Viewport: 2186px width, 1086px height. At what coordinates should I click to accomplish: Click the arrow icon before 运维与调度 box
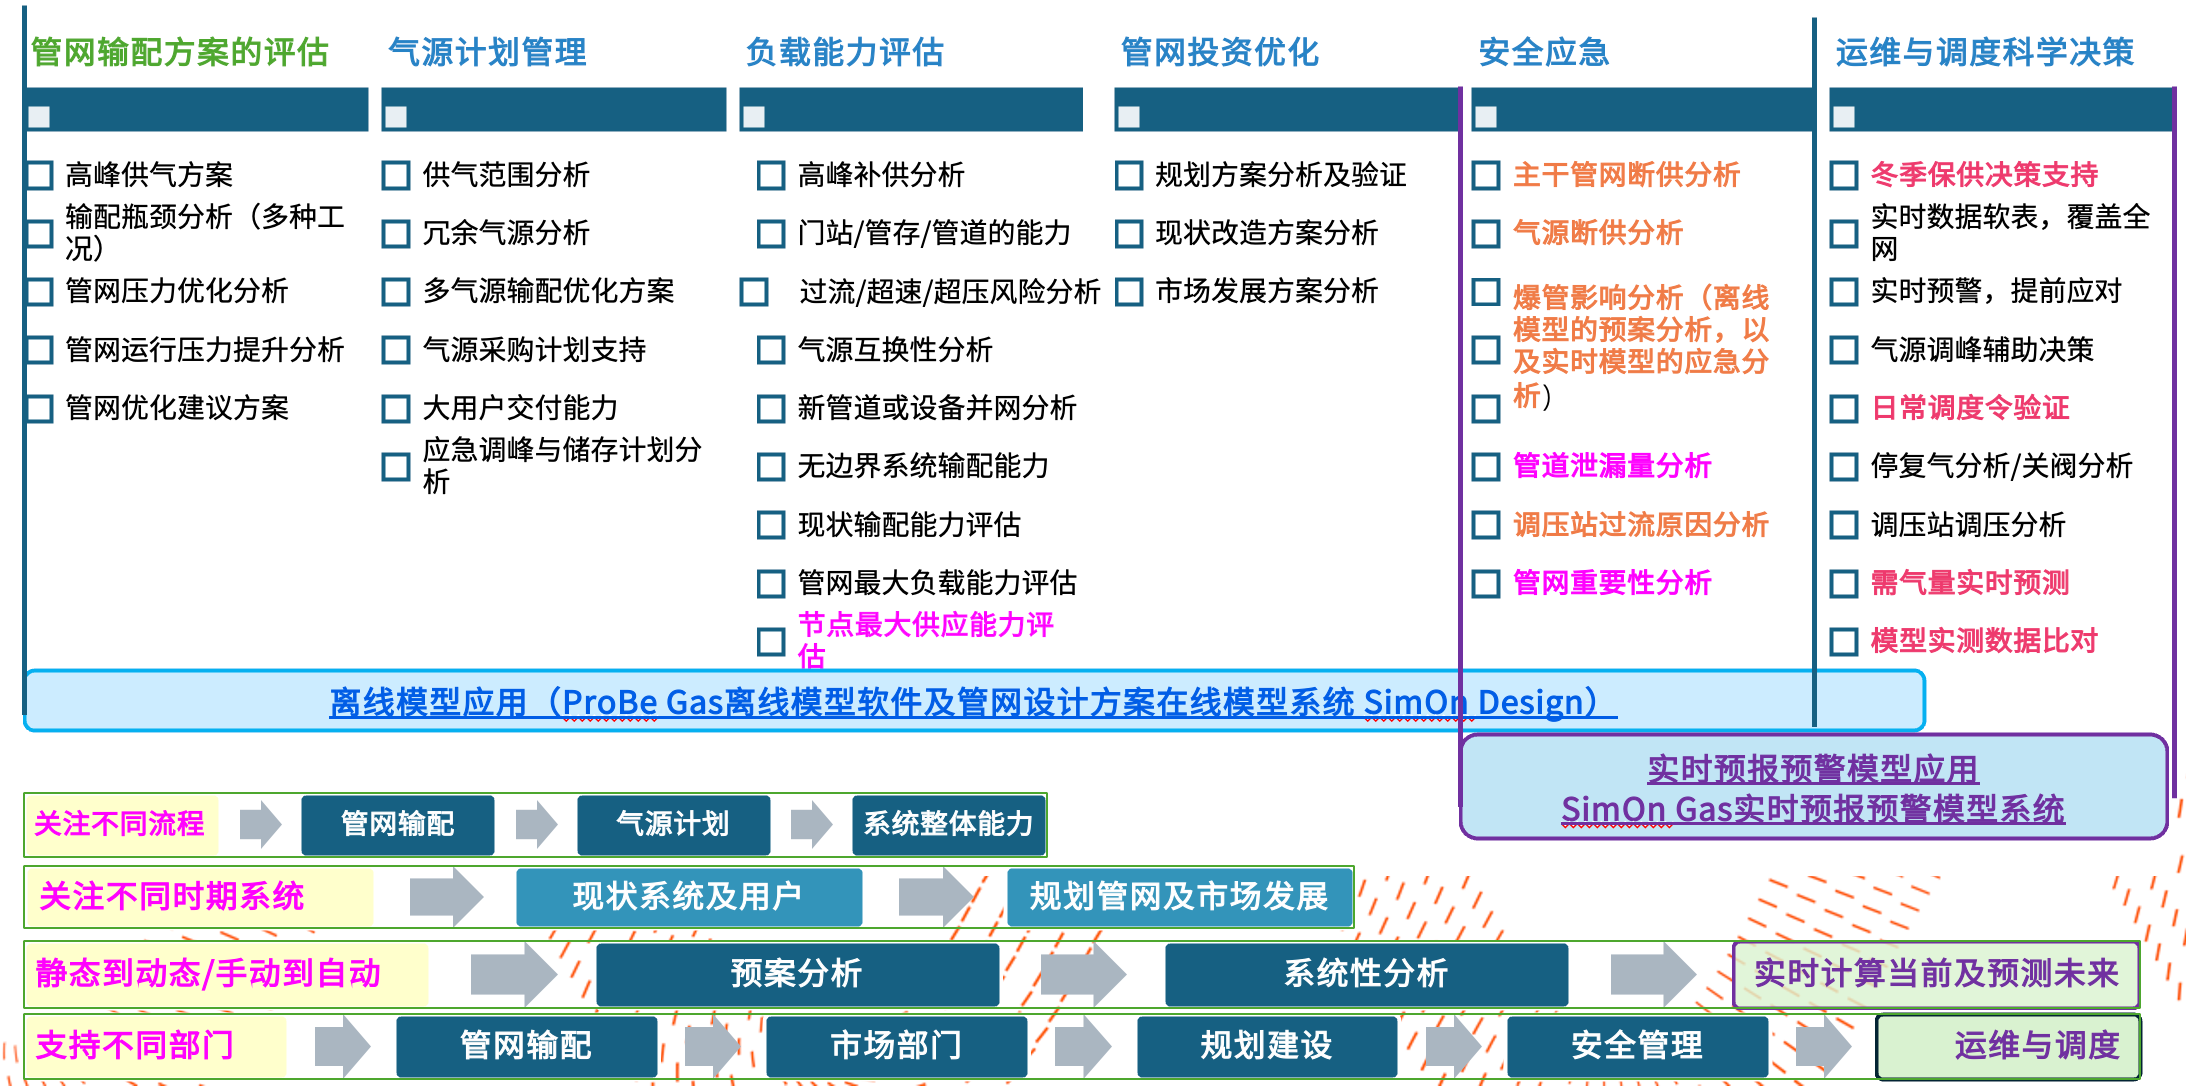[x=1822, y=1046]
